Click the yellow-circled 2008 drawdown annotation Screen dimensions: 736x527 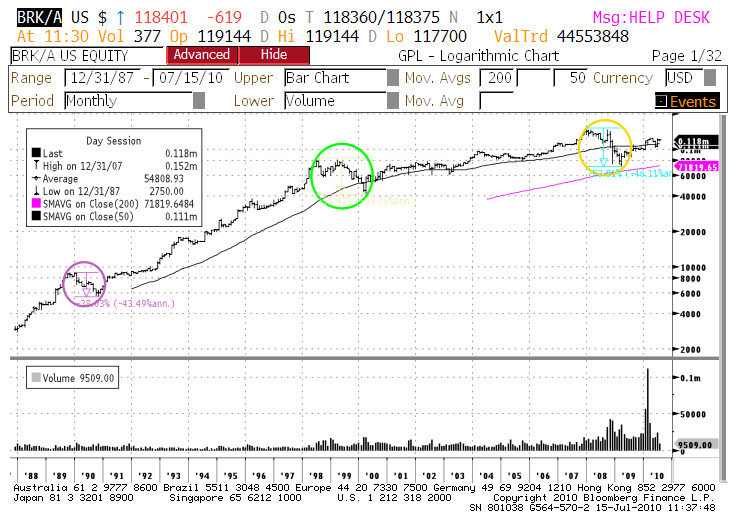pos(605,146)
